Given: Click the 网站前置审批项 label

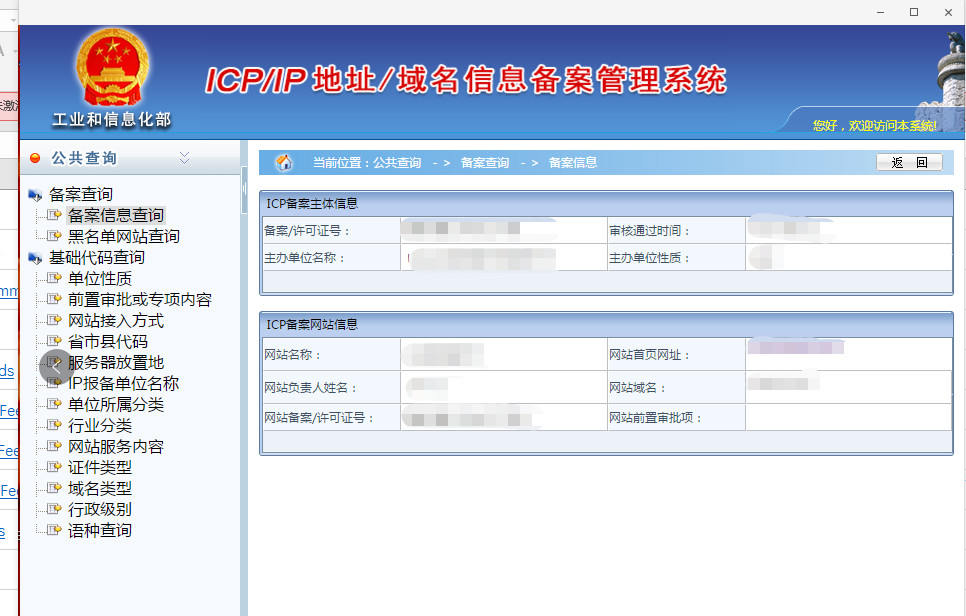Looking at the screenshot, I should click(x=656, y=418).
